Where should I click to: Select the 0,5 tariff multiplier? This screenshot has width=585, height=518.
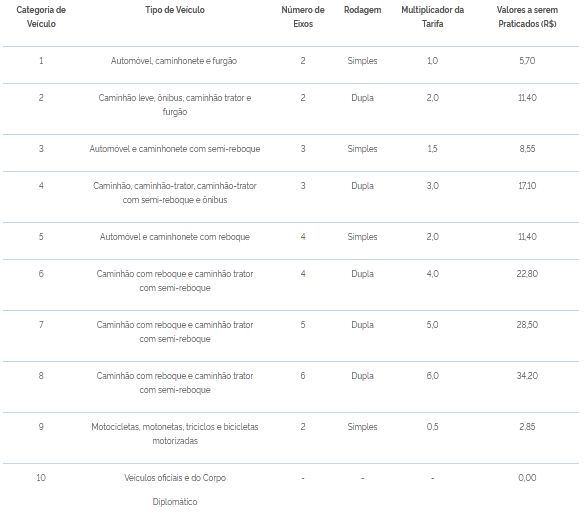pos(432,427)
